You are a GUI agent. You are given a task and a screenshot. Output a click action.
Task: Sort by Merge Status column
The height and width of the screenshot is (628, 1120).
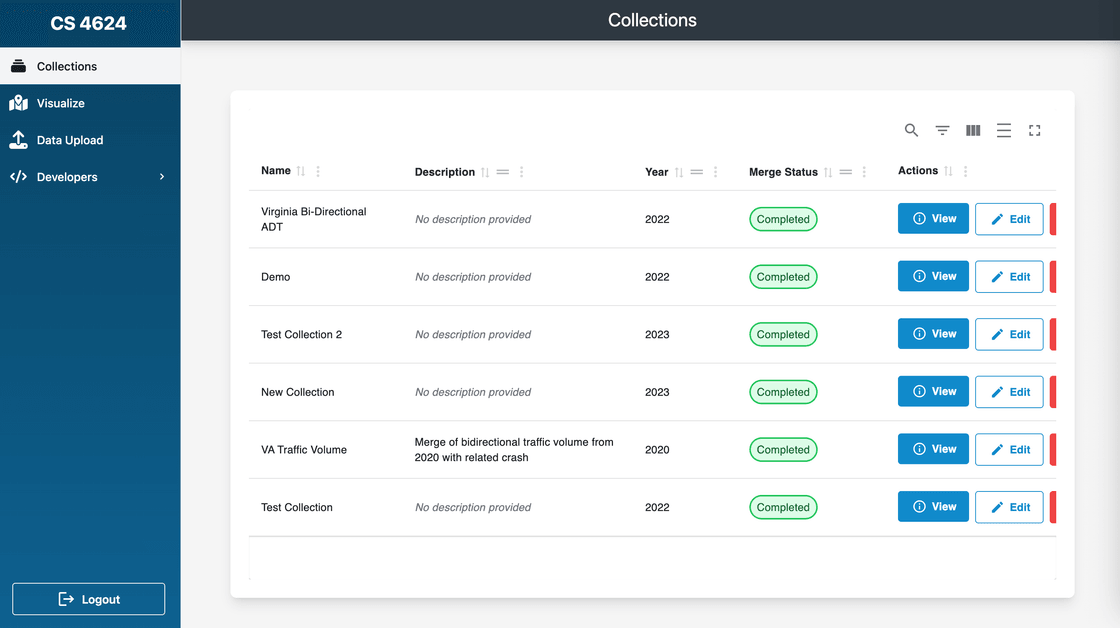point(829,172)
